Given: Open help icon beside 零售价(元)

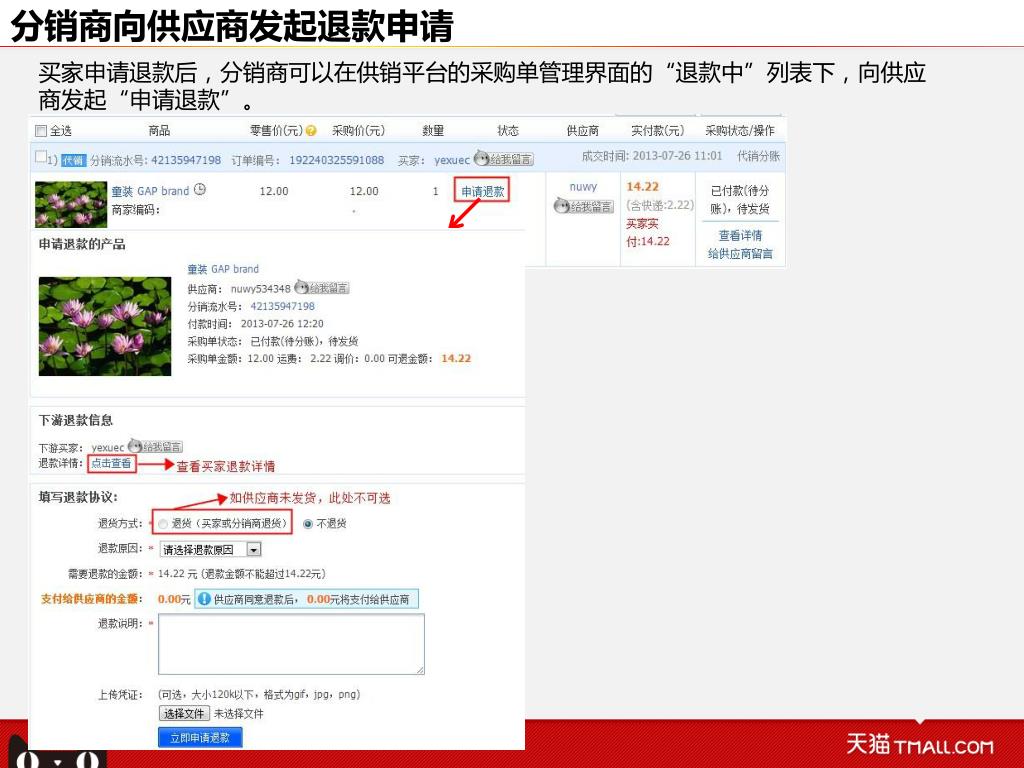Looking at the screenshot, I should [x=311, y=131].
